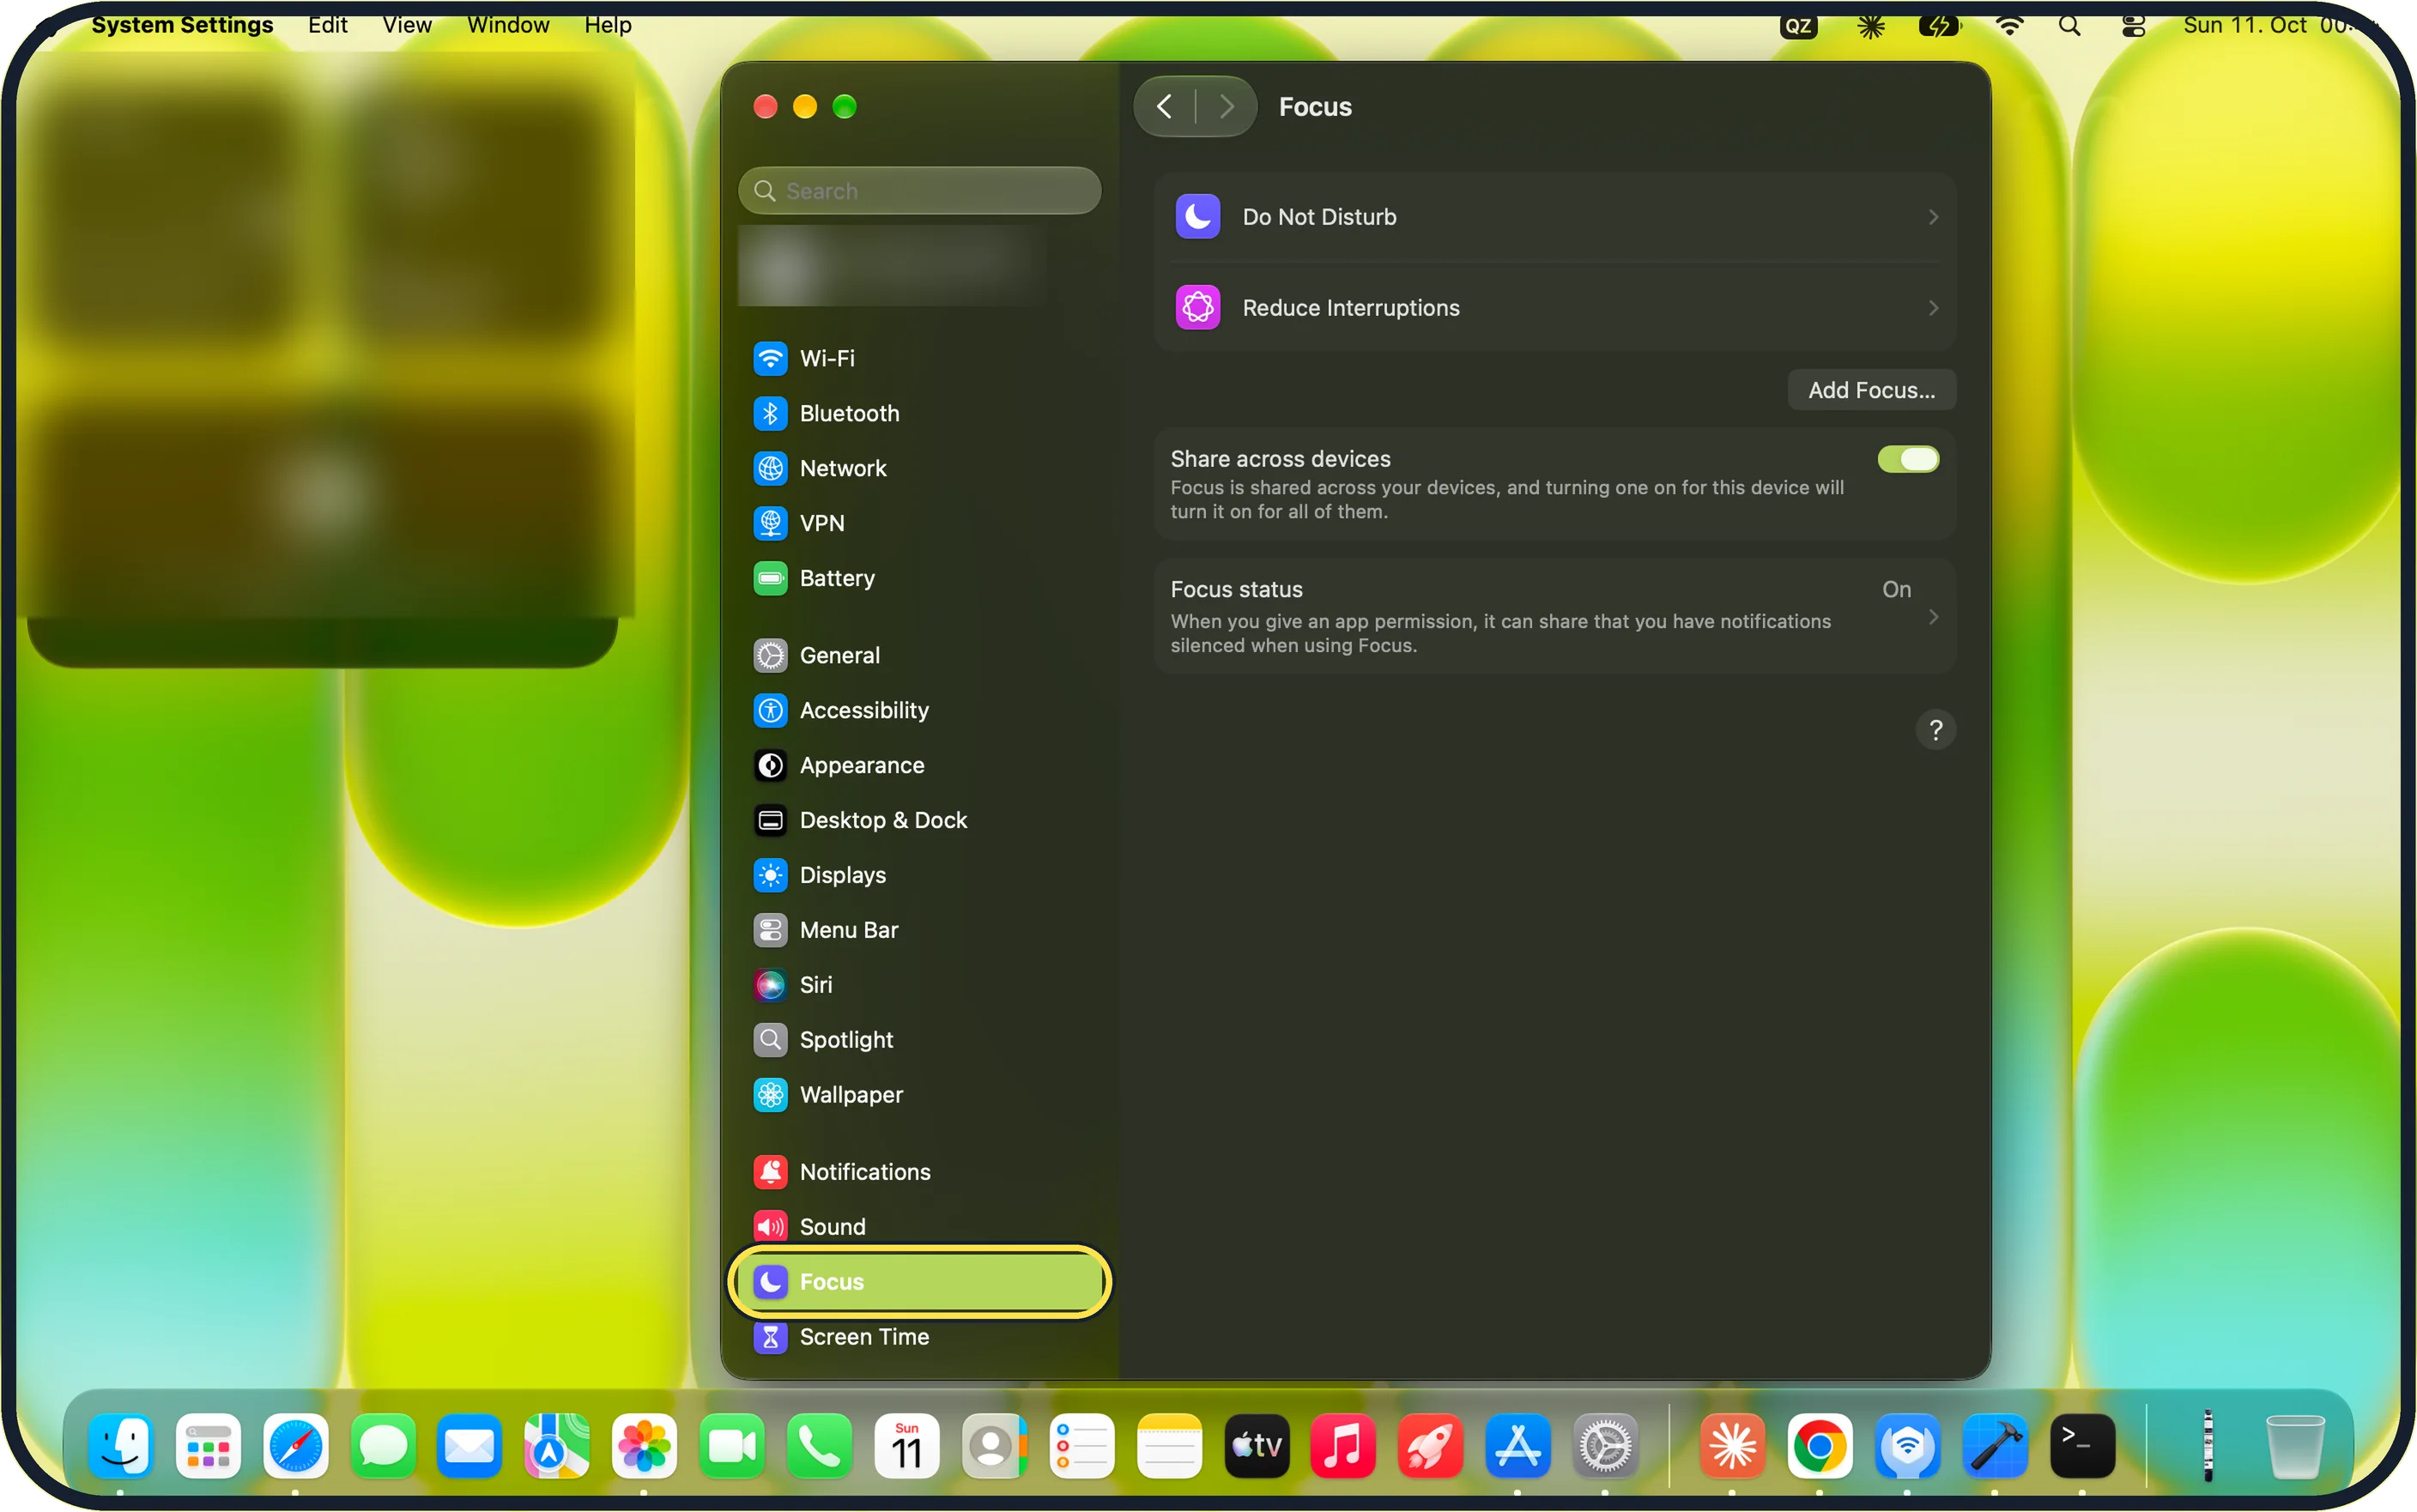Open Accessibility settings
The image size is (2417, 1512).
point(918,710)
